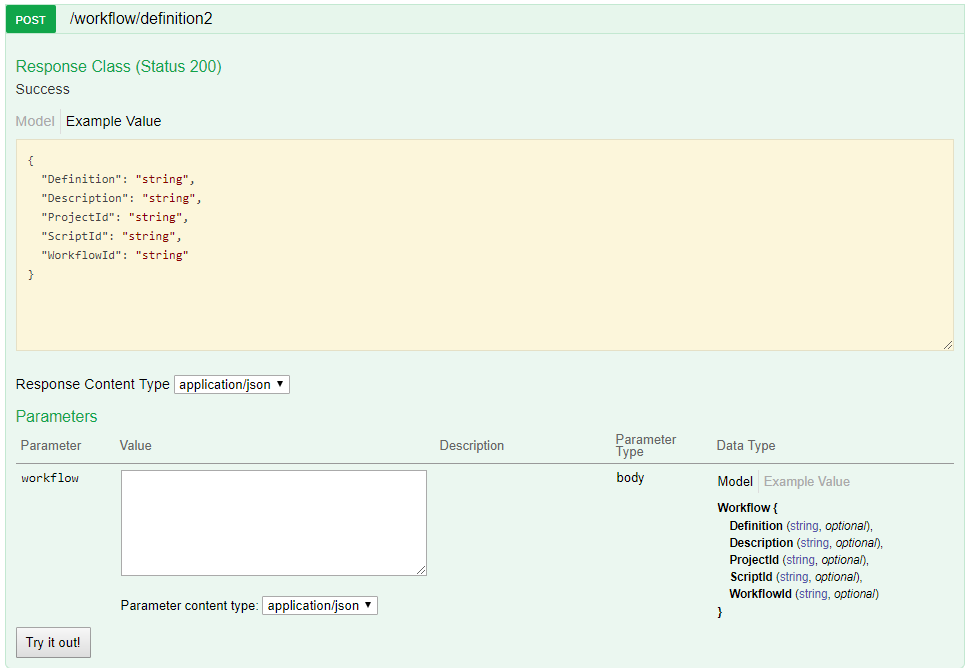
Task: Open the /workflow/definition2 endpoint path
Action: click(x=141, y=19)
